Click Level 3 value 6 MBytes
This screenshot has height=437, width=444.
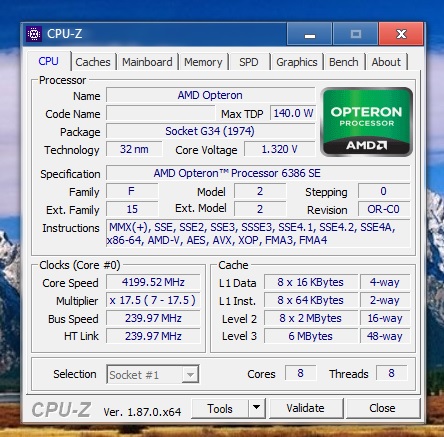(x=311, y=336)
